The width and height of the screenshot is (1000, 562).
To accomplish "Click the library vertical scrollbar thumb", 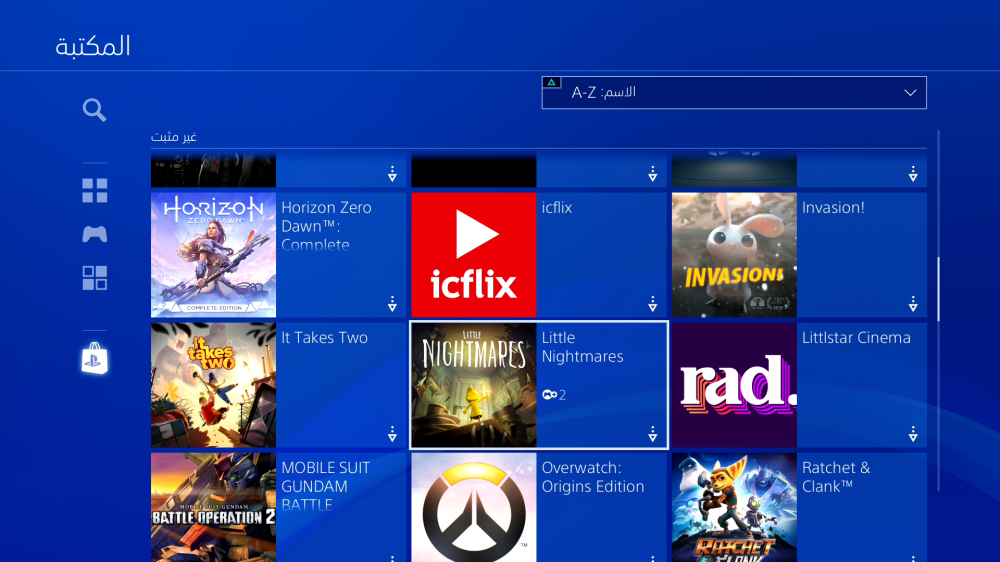I will 938,289.
